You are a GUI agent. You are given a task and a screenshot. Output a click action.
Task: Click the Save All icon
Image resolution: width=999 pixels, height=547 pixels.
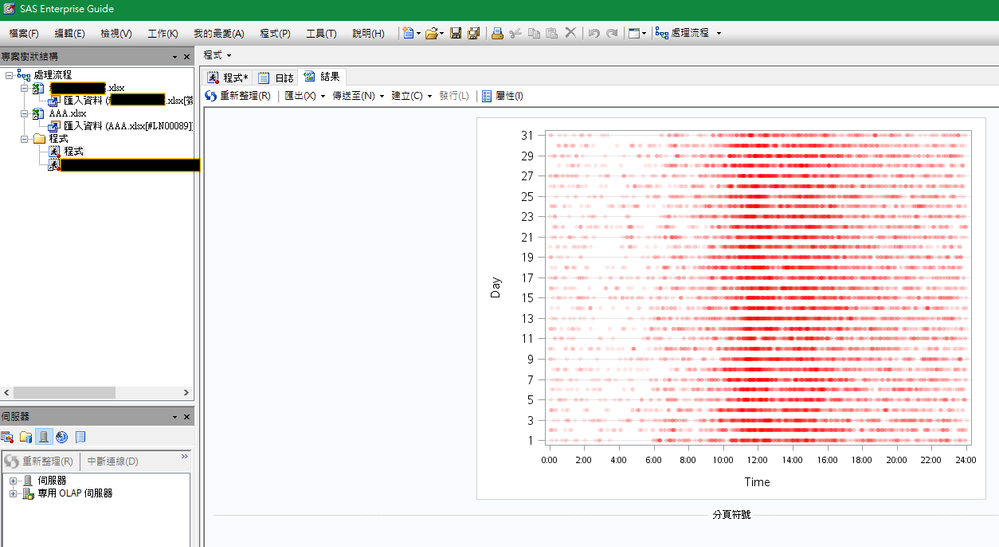tap(473, 33)
